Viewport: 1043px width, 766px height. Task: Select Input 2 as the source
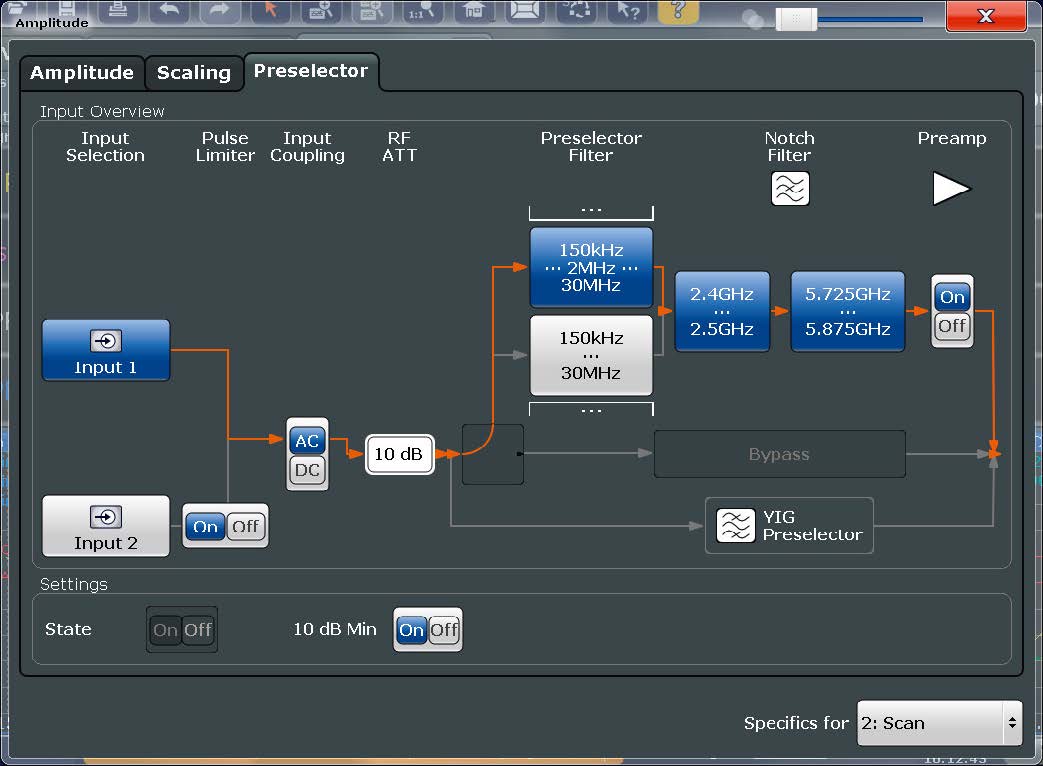pyautogui.click(x=106, y=527)
